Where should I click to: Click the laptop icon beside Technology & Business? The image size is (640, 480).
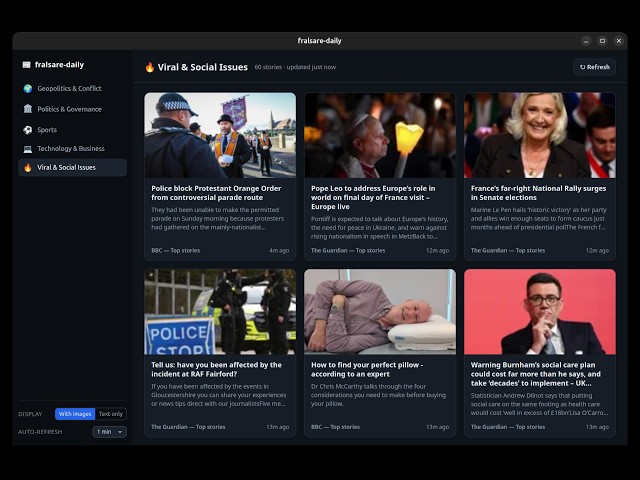point(28,149)
